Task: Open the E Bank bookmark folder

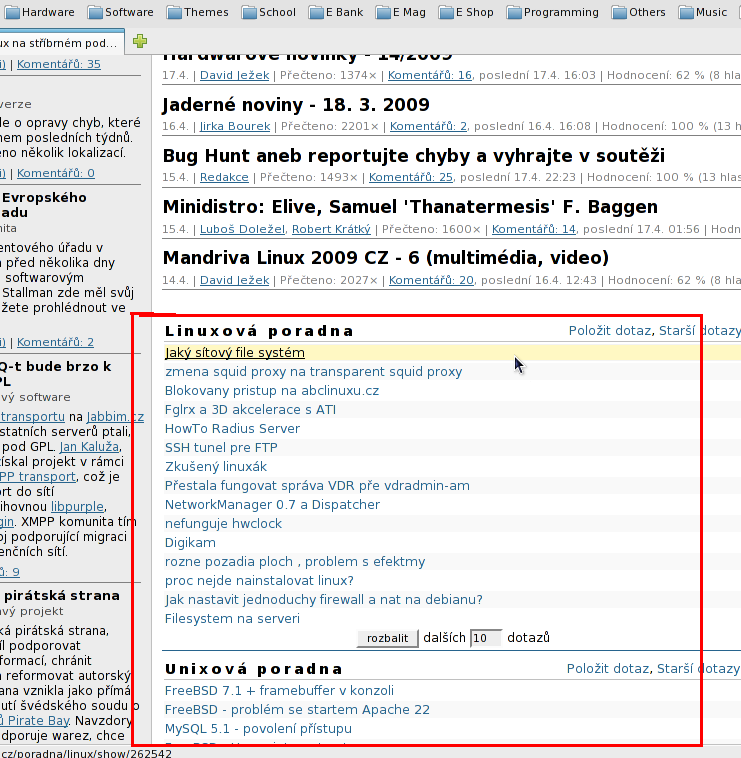Action: click(x=336, y=12)
